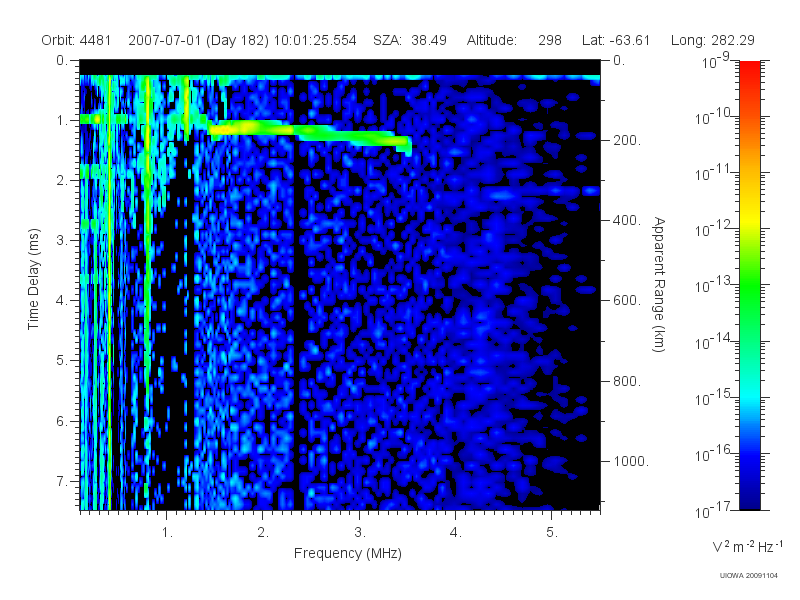Click the bright yellow-green ionospheric echo trace
This screenshot has height=600, width=800.
point(310,134)
